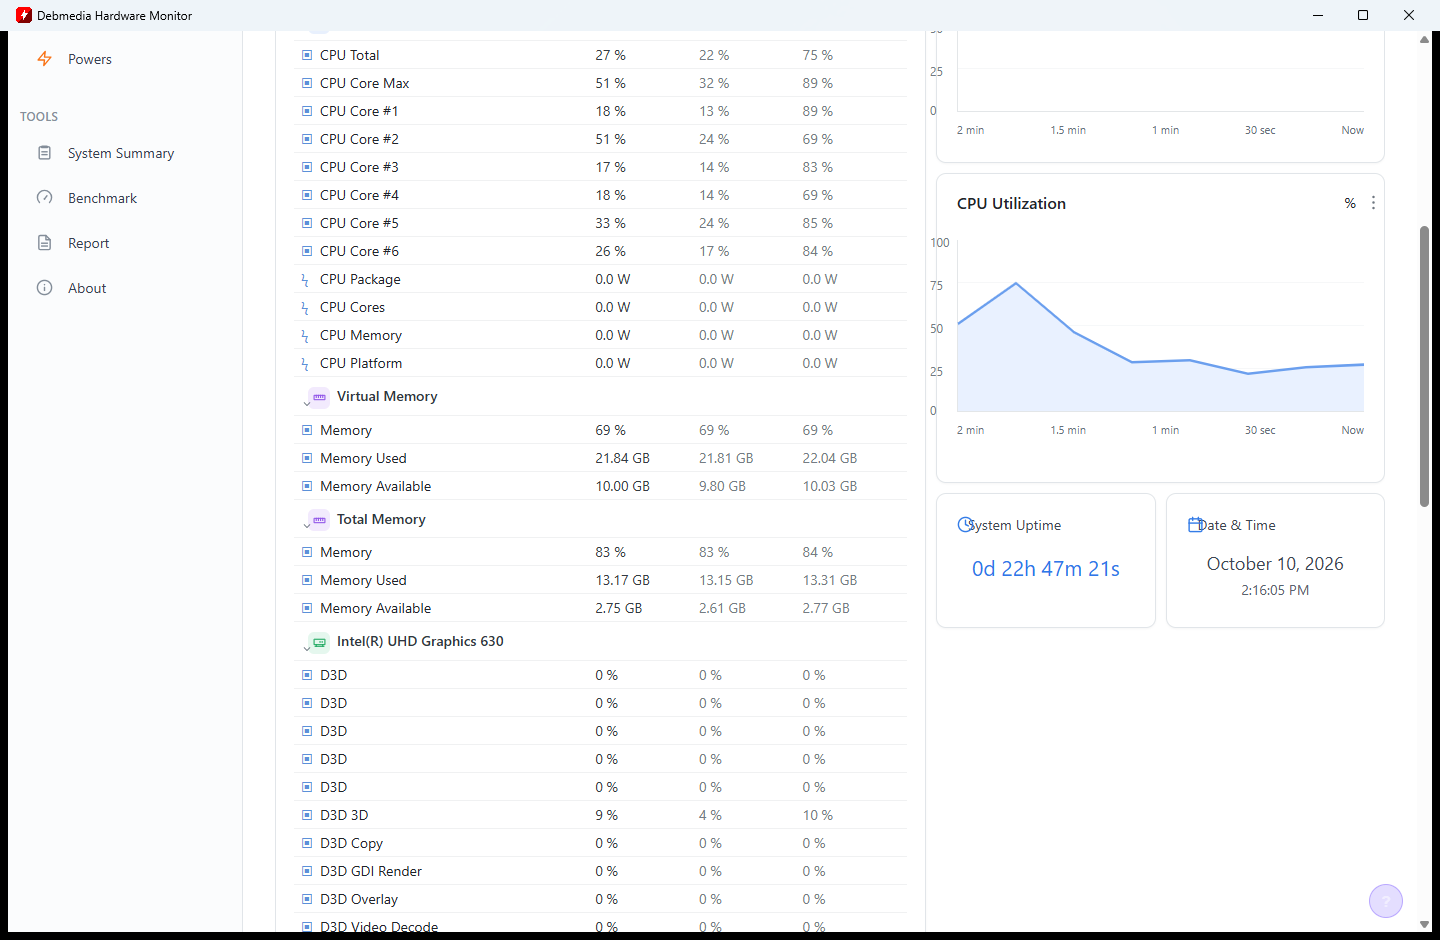This screenshot has width=1440, height=940.
Task: Click the CPU Utilization chart title
Action: pos(1011,203)
